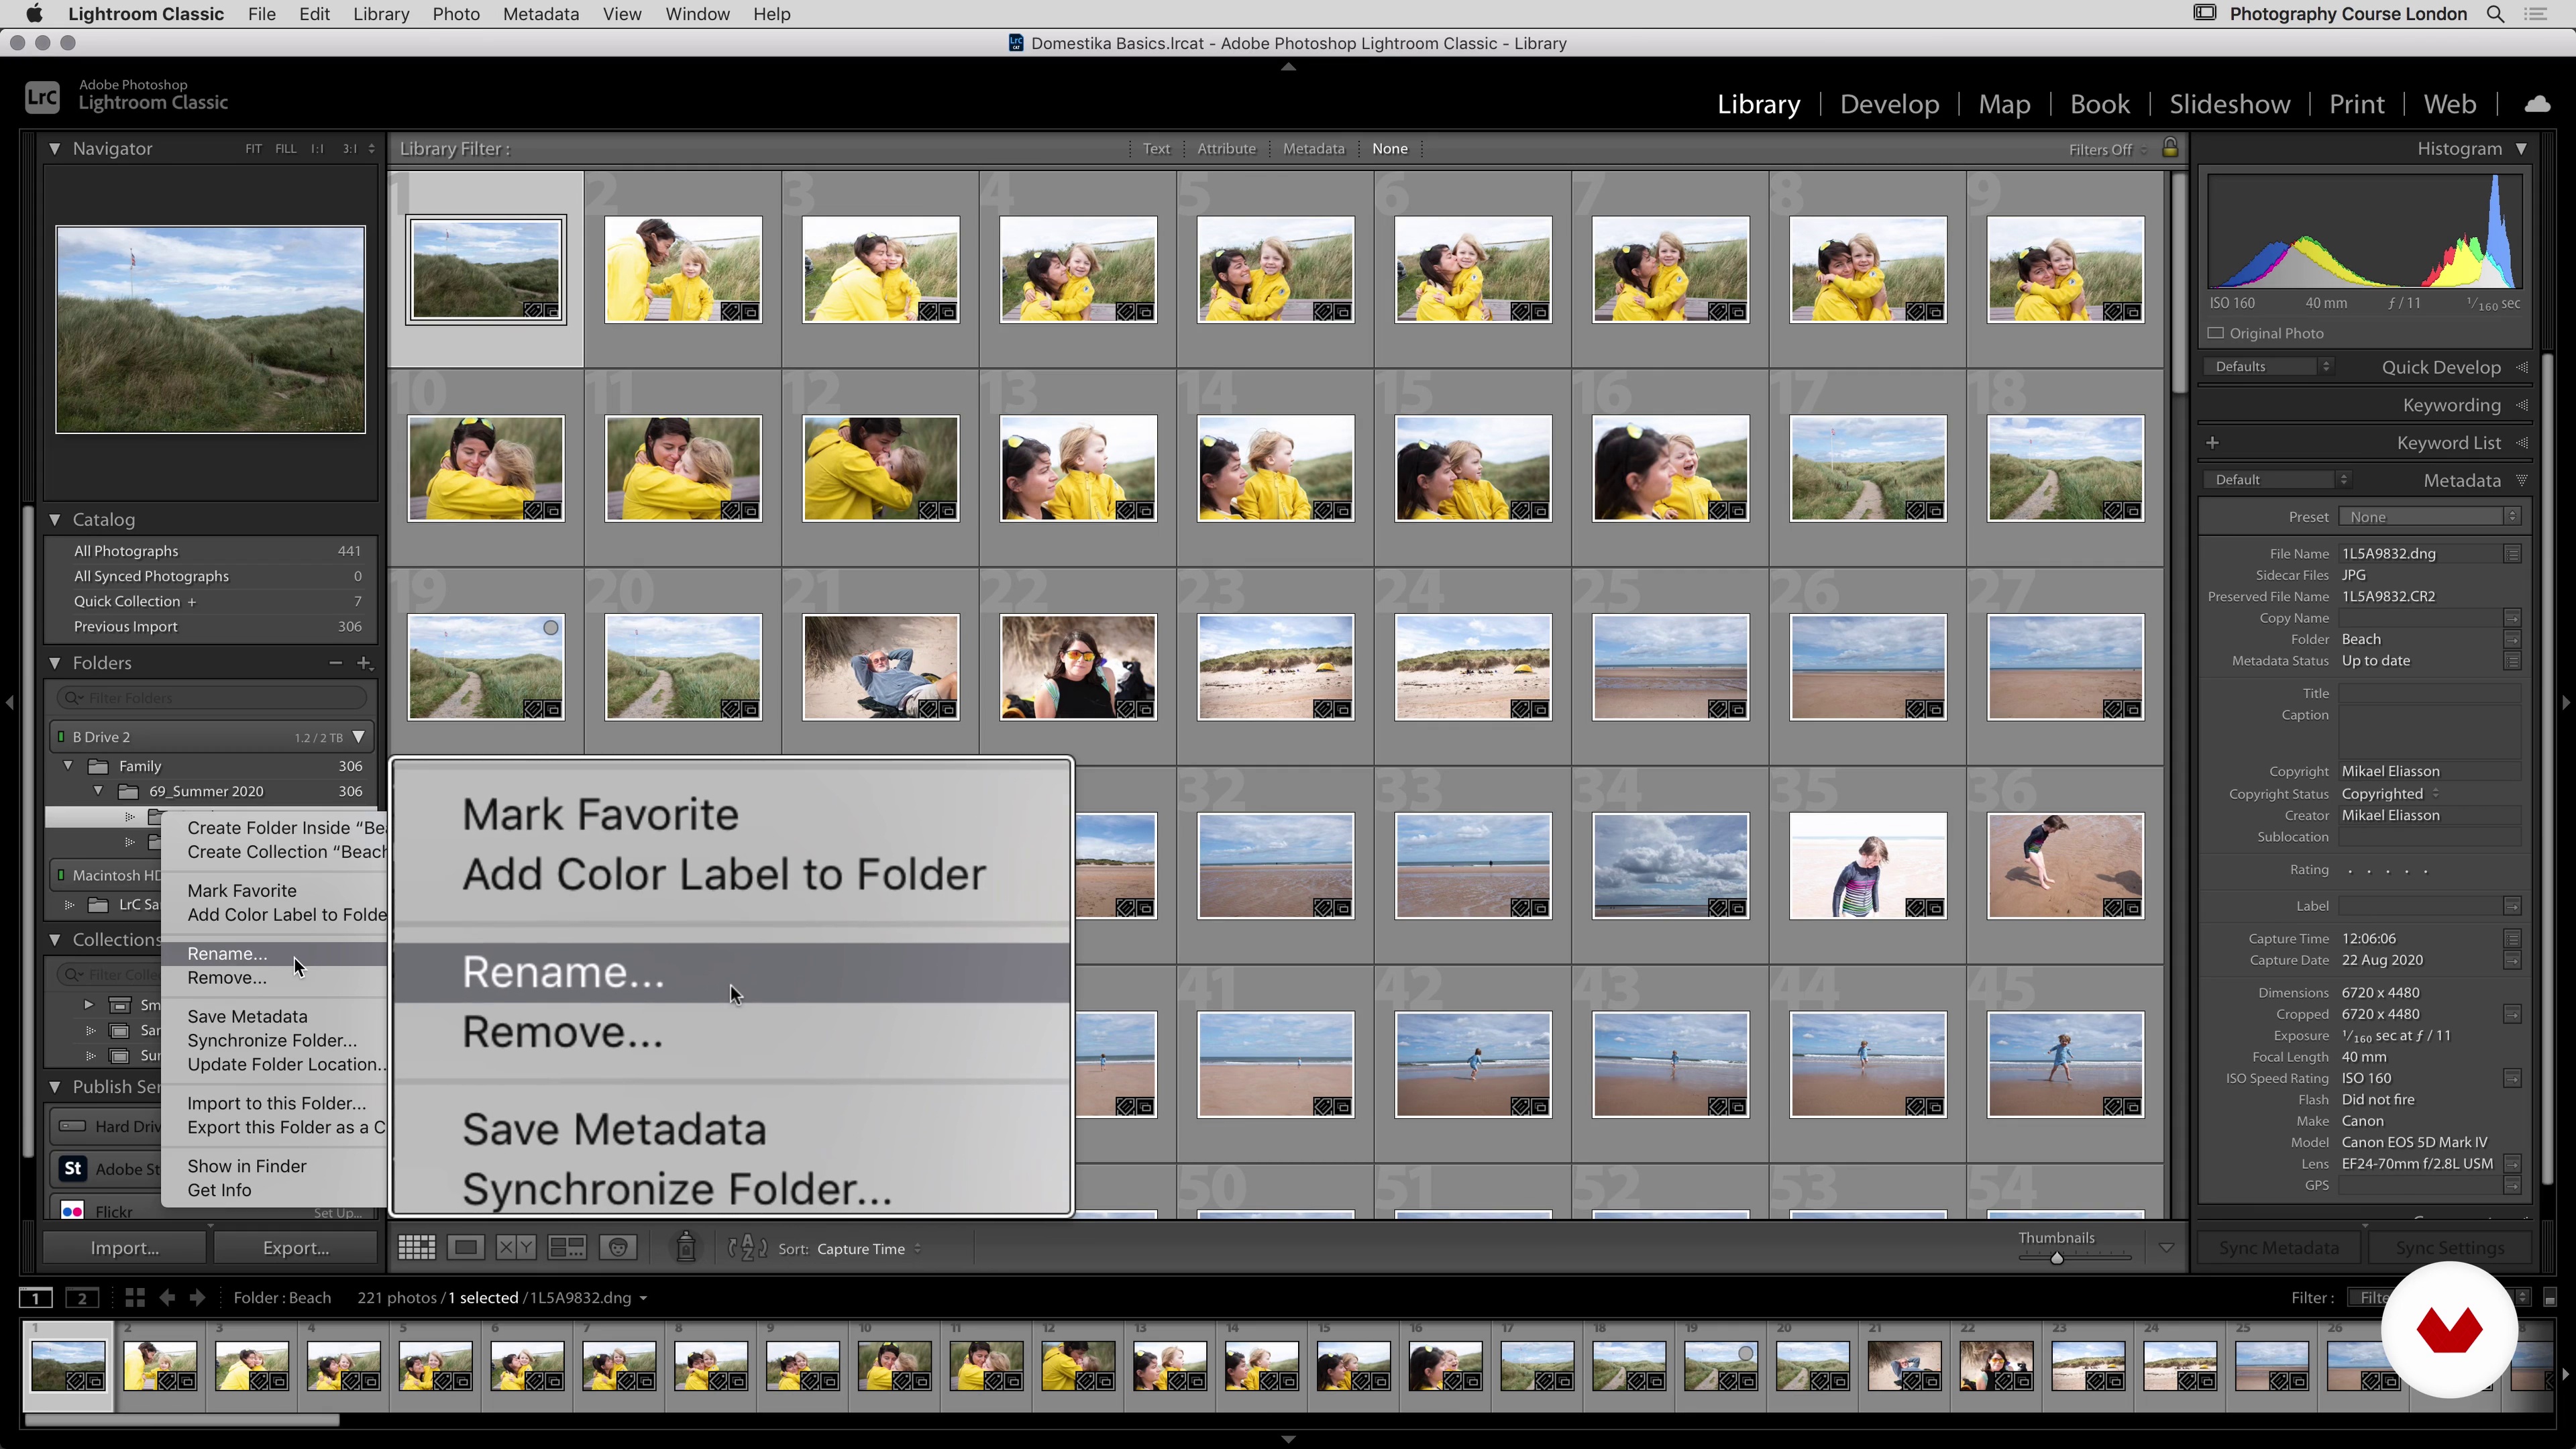Viewport: 2576px width, 1449px height.
Task: Click the Sync Settings button
Action: pyautogui.click(x=2450, y=1247)
